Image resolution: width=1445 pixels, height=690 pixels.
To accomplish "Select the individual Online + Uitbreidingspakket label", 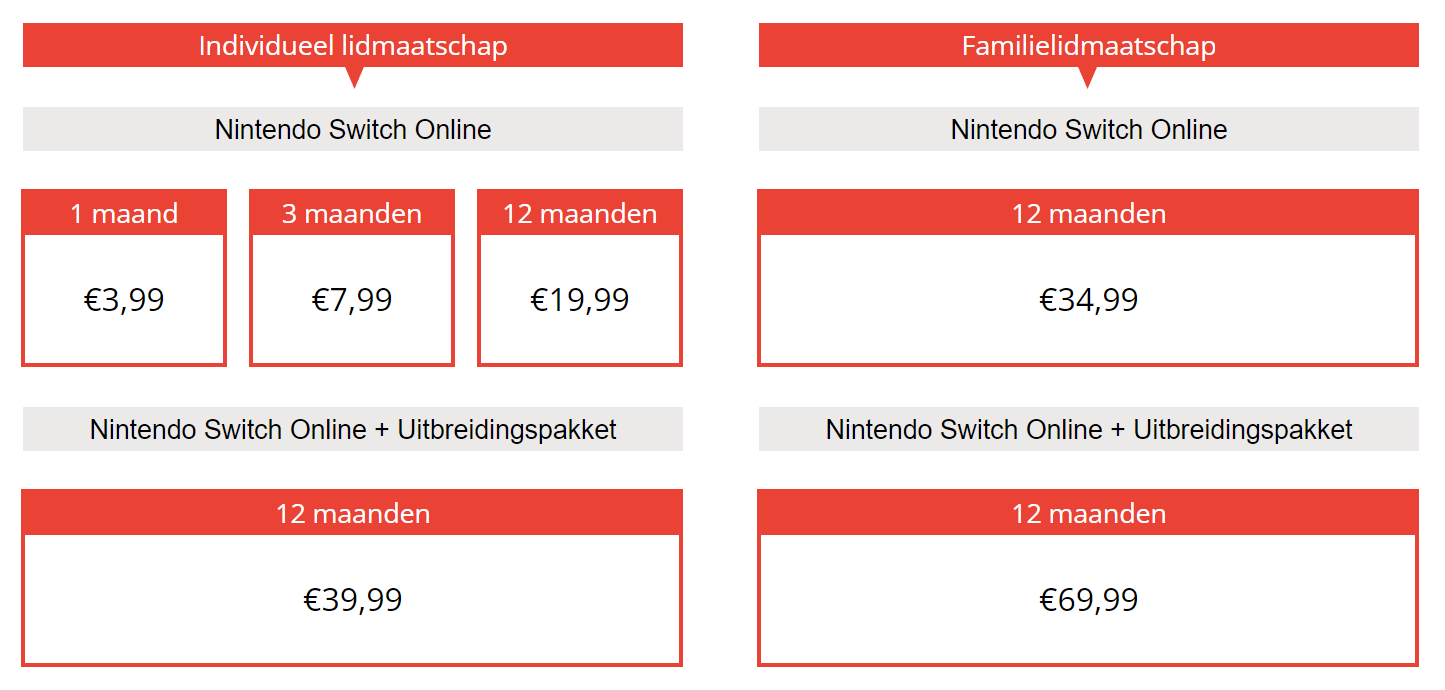I will click(352, 429).
